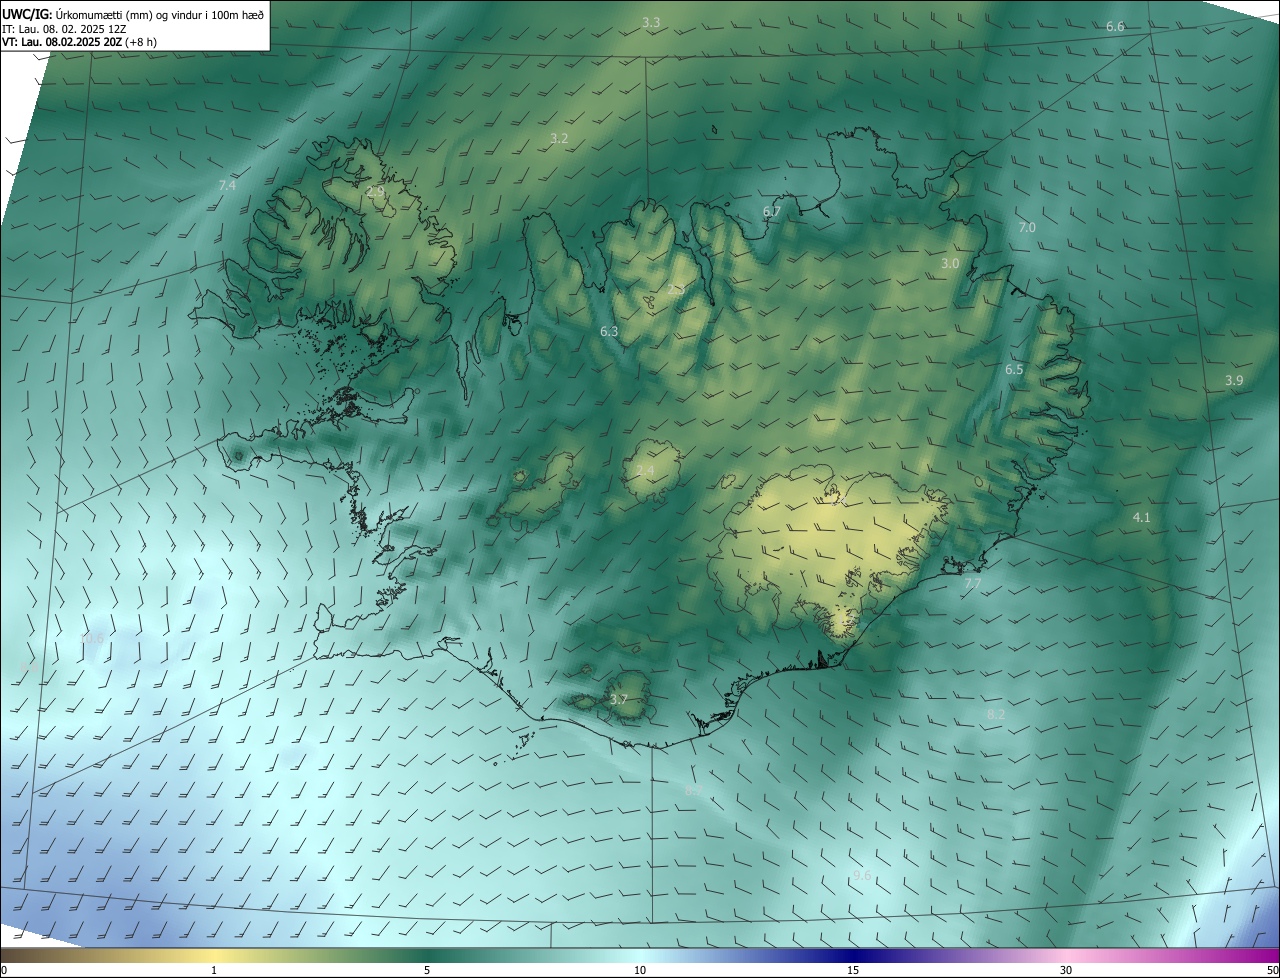
Task: Click the map value label "3.9"
Action: coord(1234,380)
